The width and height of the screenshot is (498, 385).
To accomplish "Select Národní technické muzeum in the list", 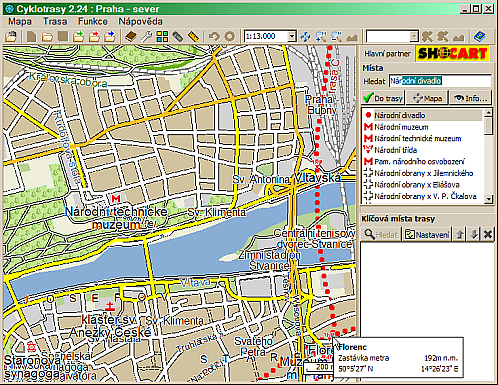I will (423, 138).
